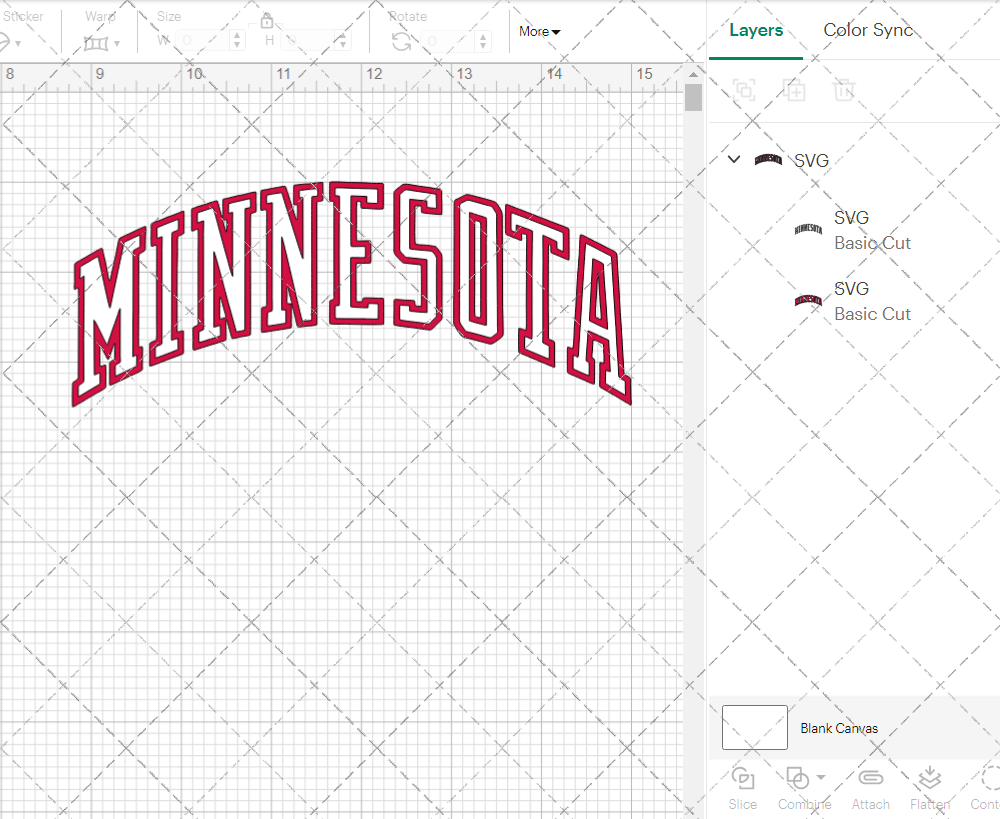
Task: Click the Group icon in Layers panel
Action: coord(743,90)
